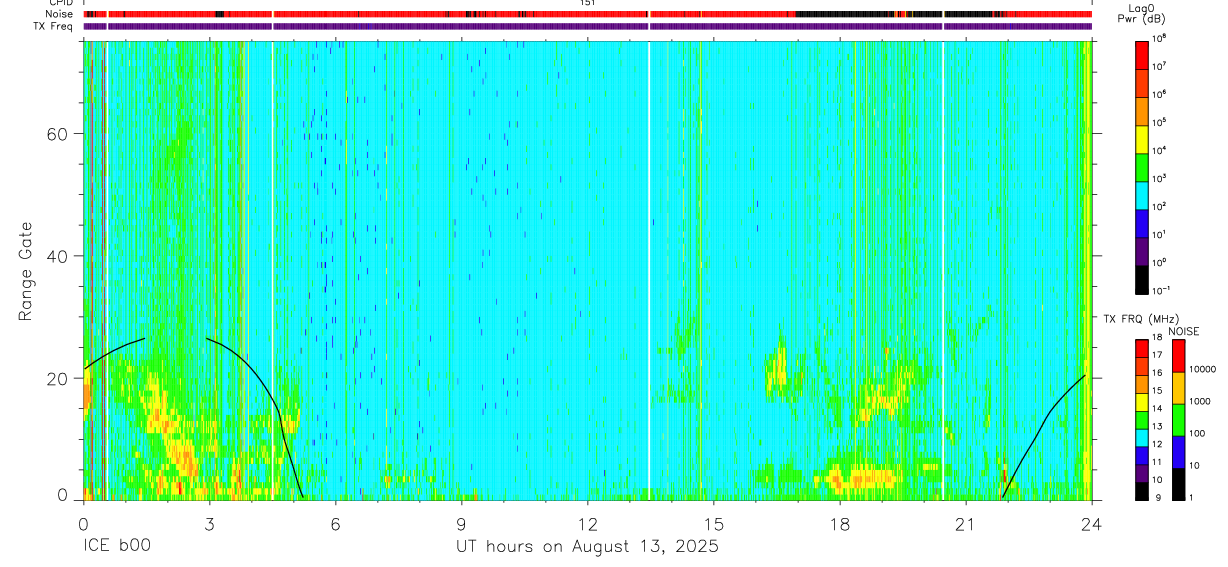Screen dimensions: 1228x567
Task: Click x-axis tick label 12
Action: click(587, 524)
